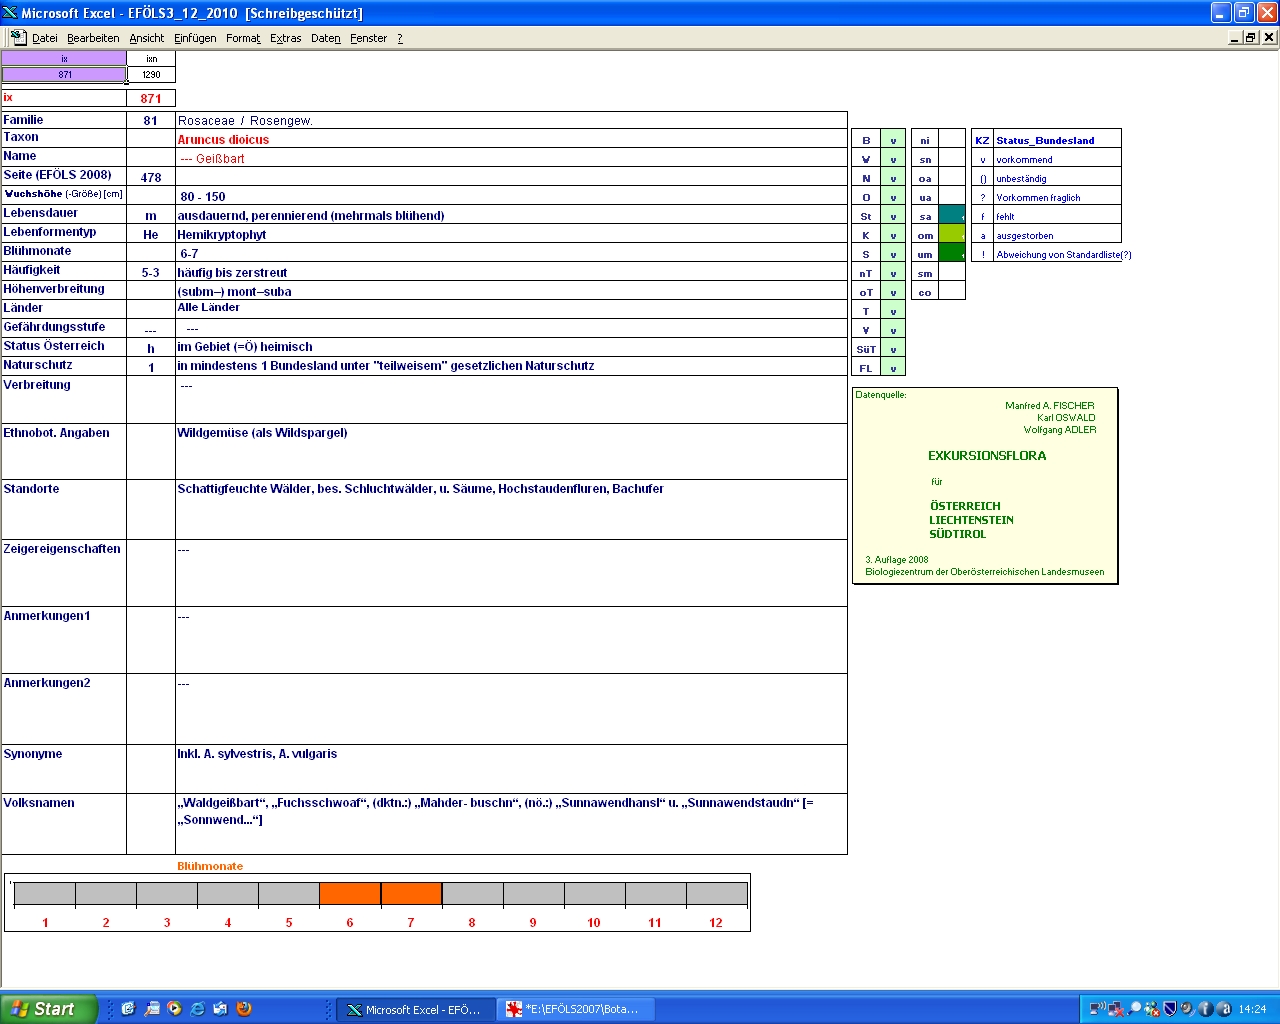Open Outlook Express from quick launch
Image resolution: width=1280 pixels, height=1024 pixels.
click(x=220, y=1009)
